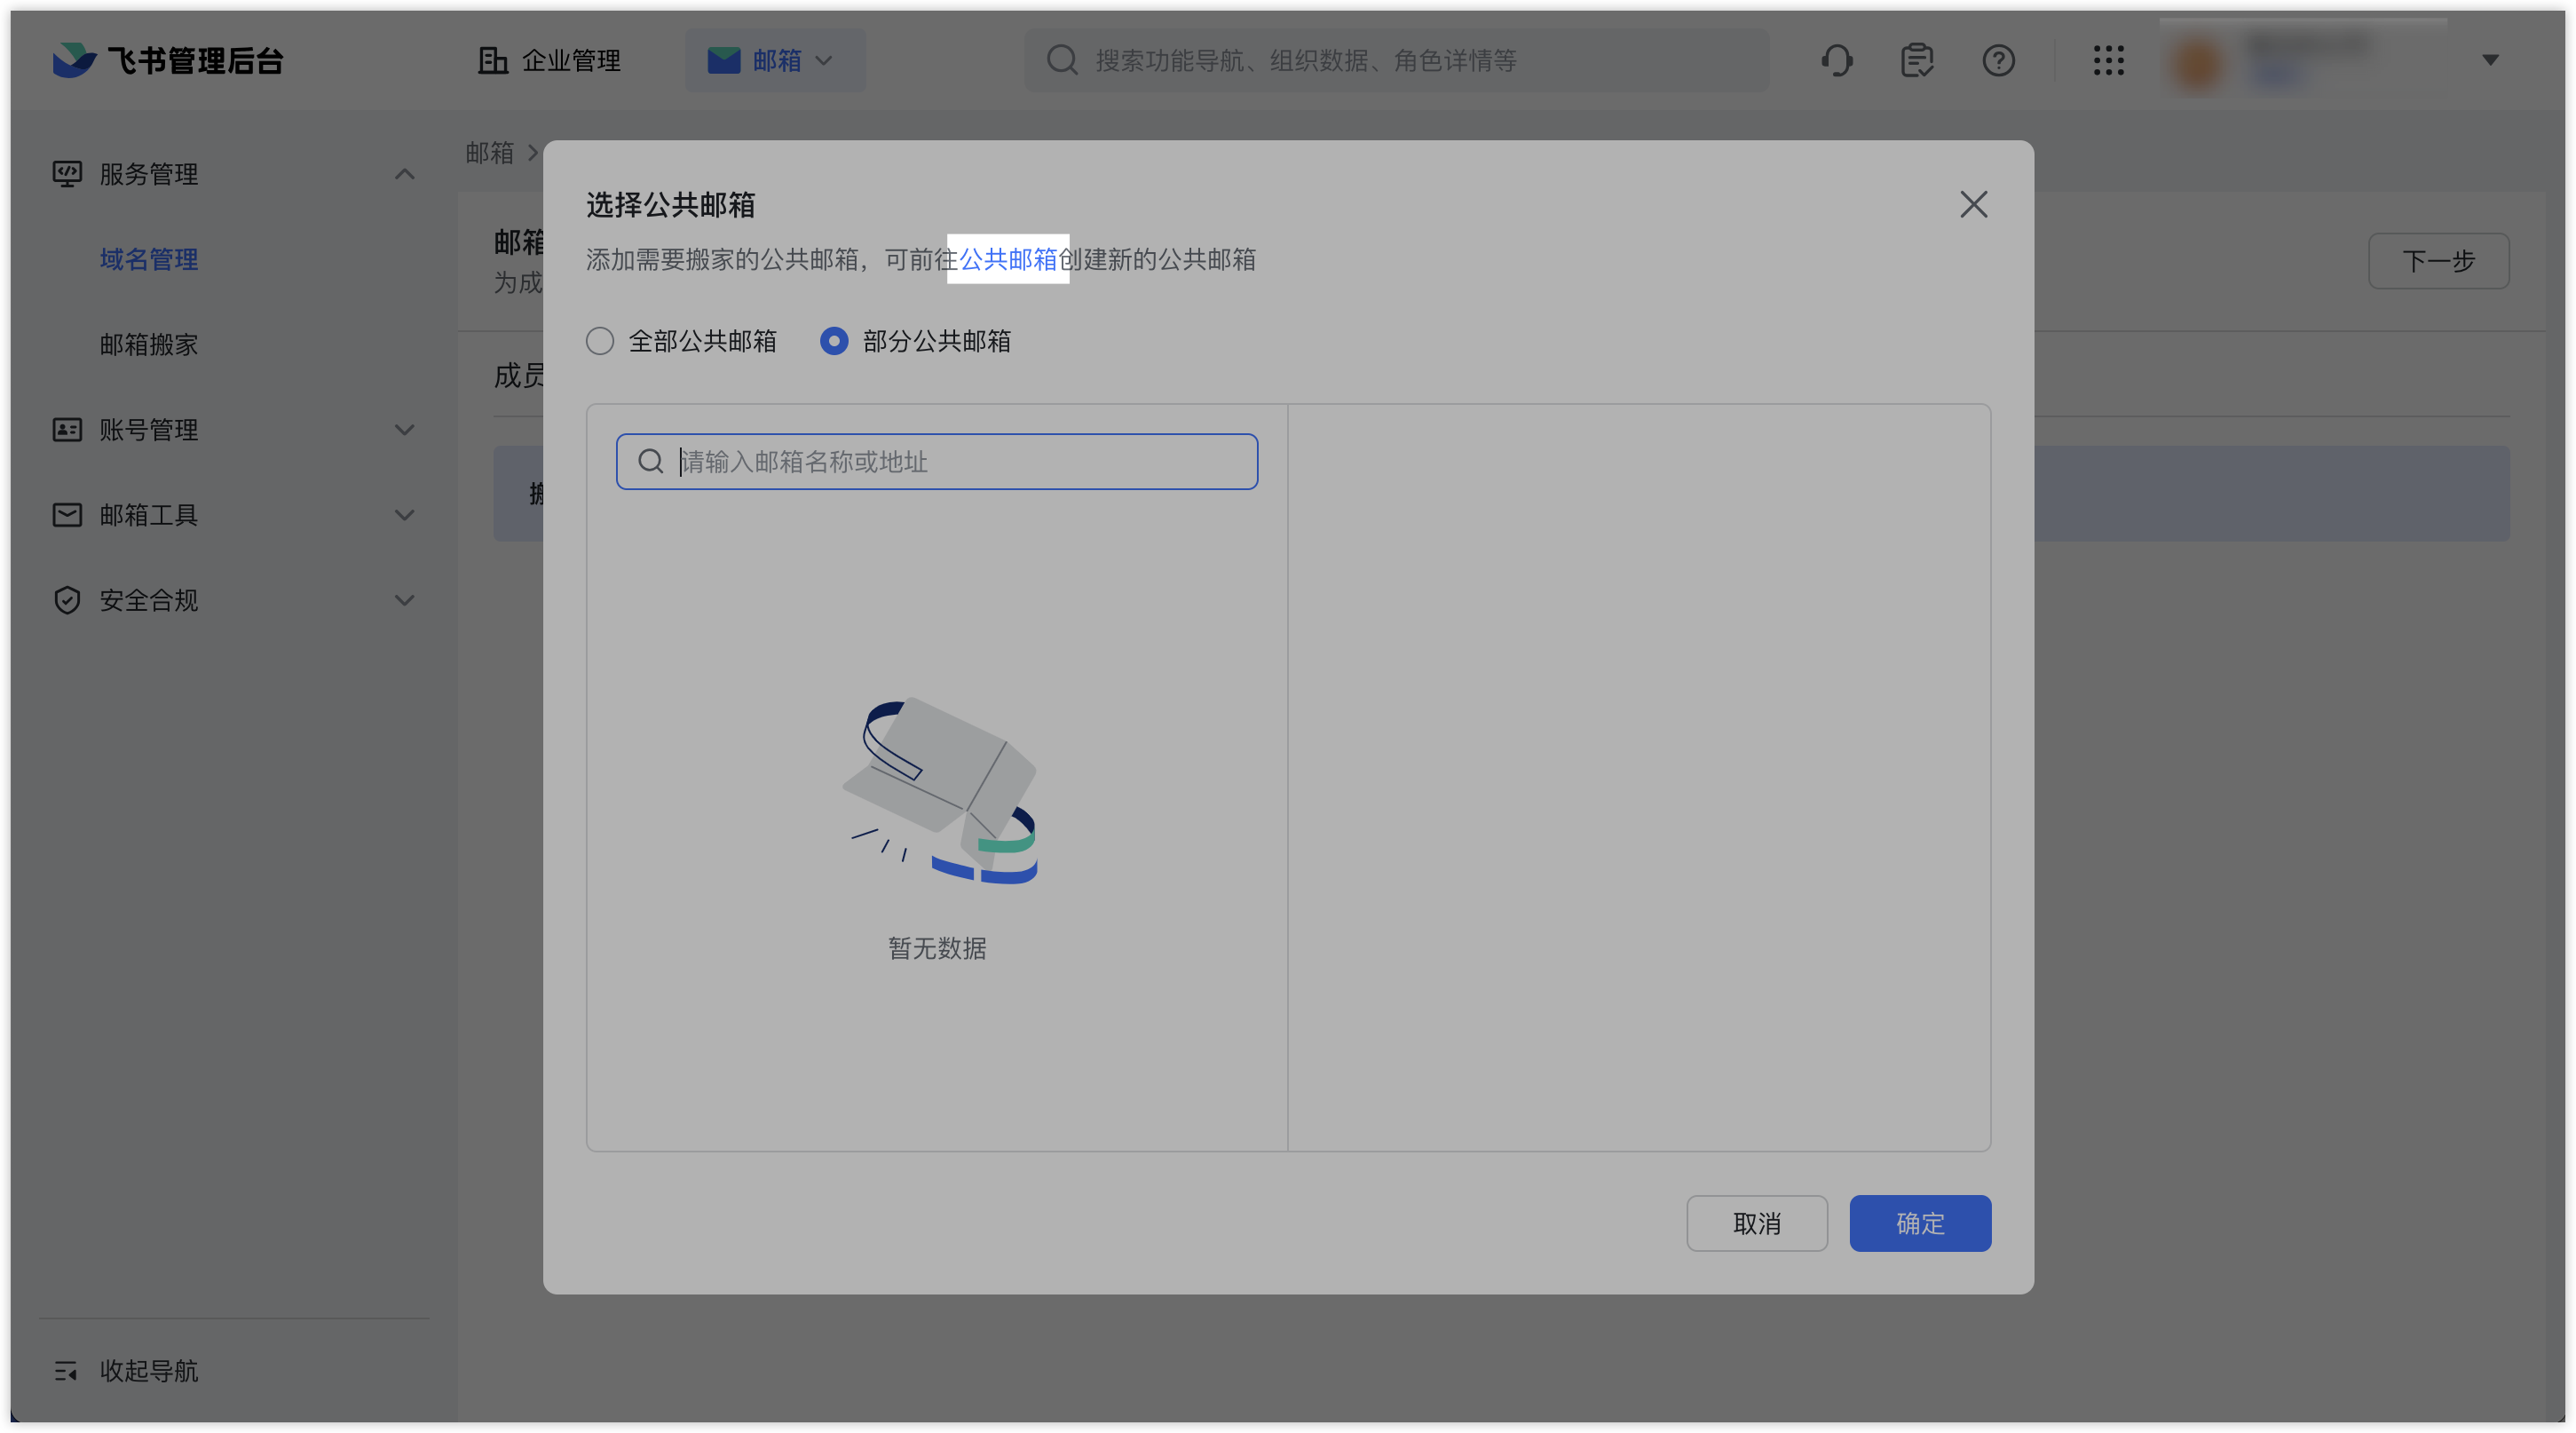The width and height of the screenshot is (2576, 1433).
Task: Select the 全部公共邮箱 radio option
Action: pyautogui.click(x=681, y=341)
